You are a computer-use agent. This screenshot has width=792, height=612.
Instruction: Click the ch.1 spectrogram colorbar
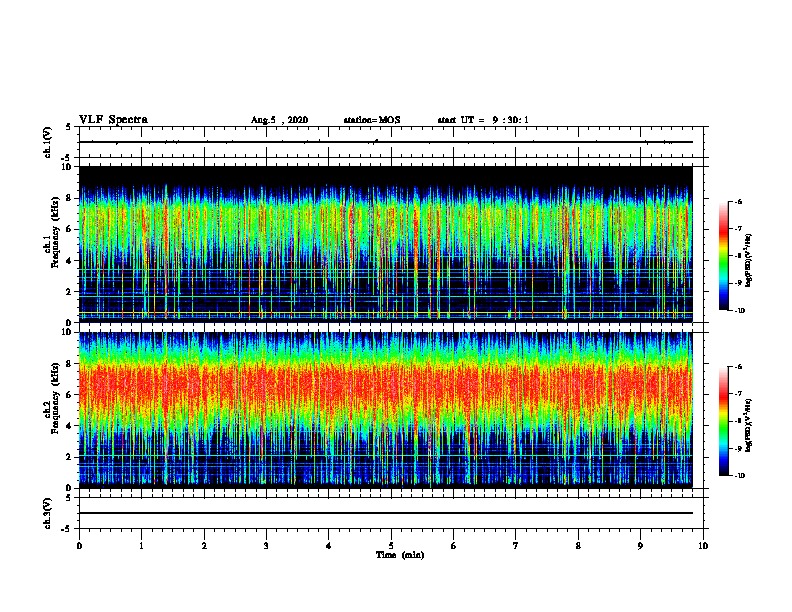[x=724, y=256]
